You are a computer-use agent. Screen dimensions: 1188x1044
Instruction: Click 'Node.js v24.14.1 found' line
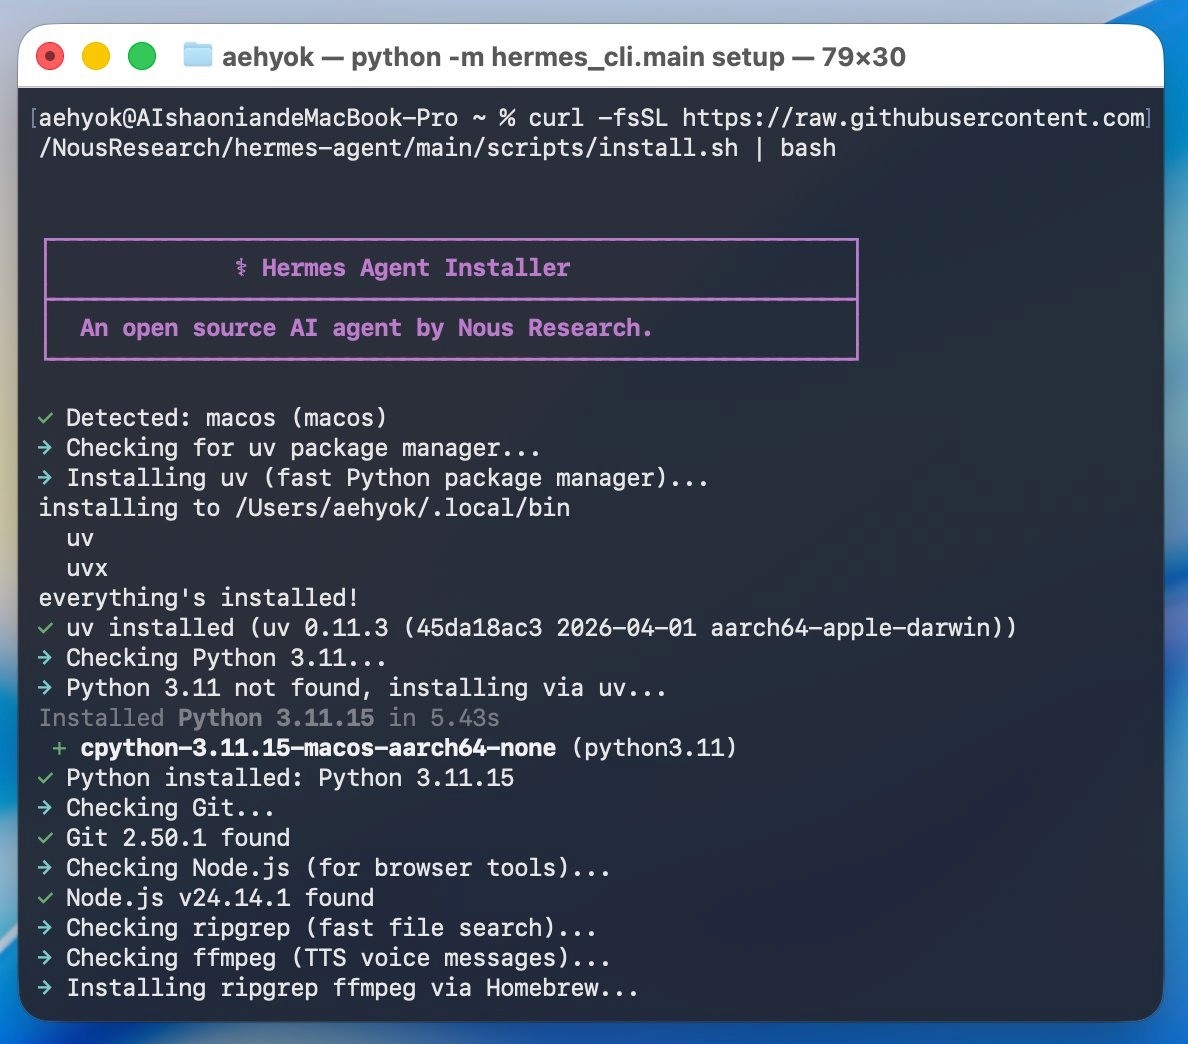pyautogui.click(x=220, y=898)
